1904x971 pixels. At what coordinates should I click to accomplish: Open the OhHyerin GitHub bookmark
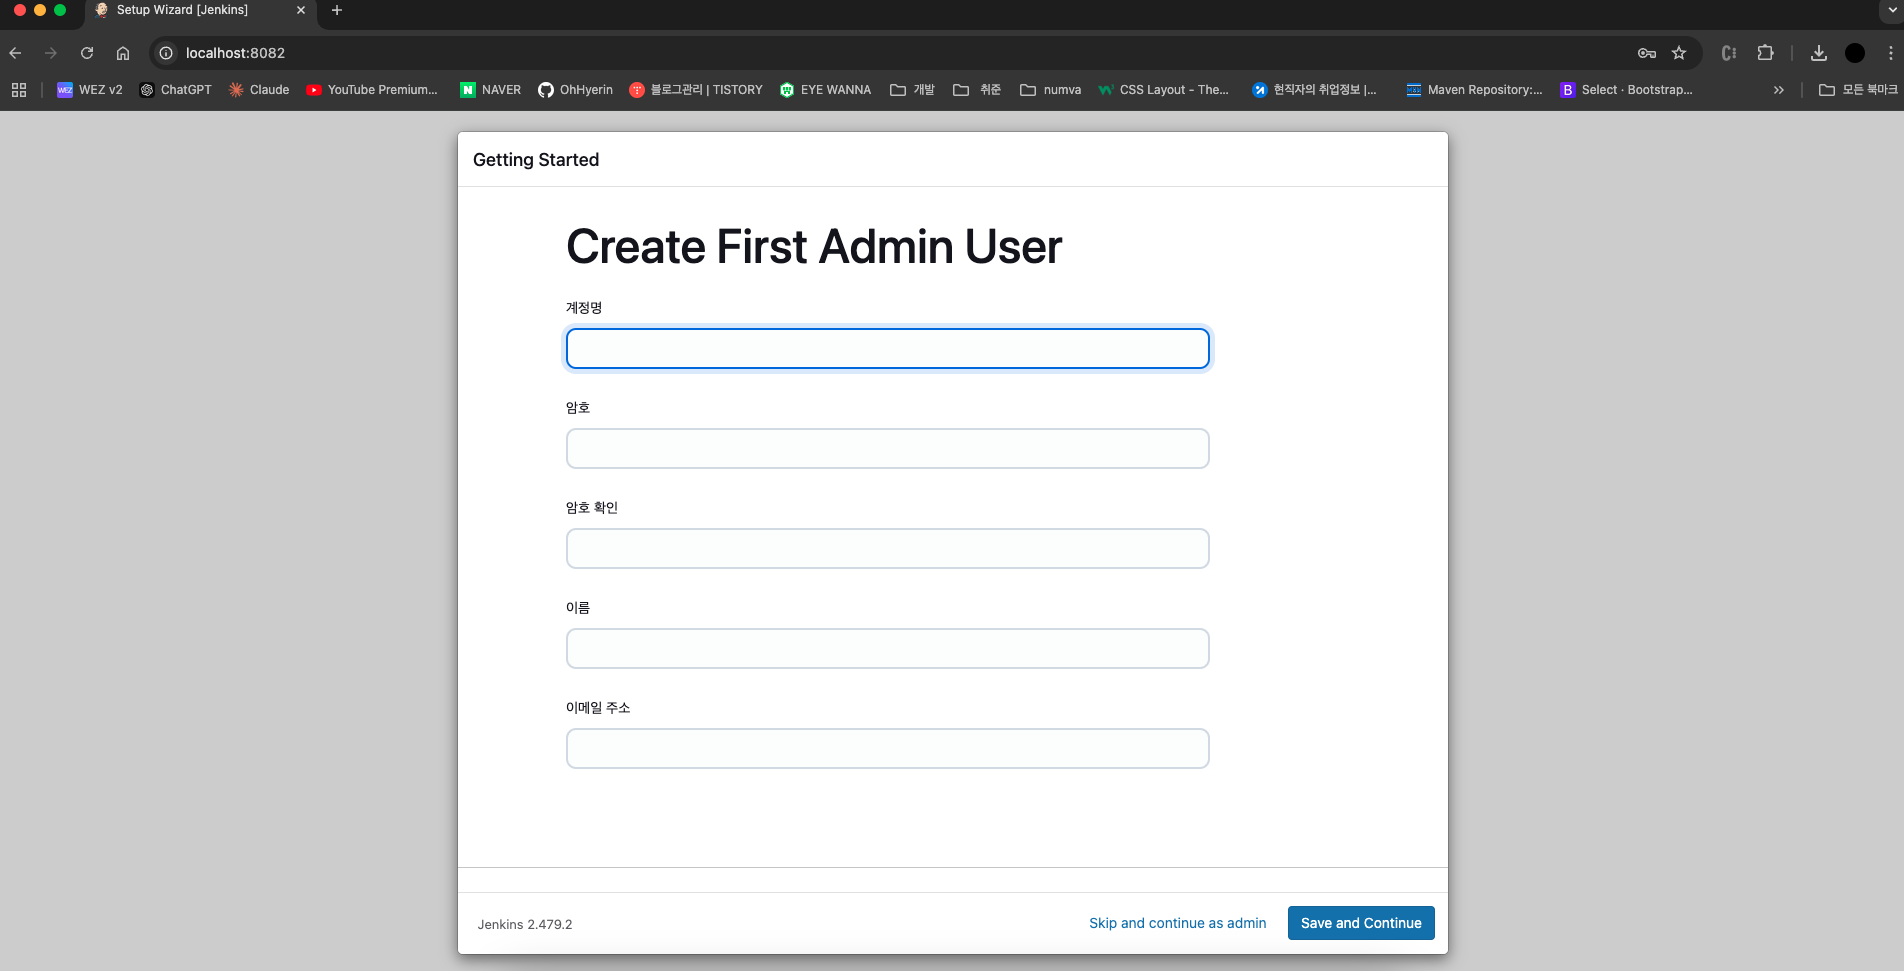[x=576, y=90]
